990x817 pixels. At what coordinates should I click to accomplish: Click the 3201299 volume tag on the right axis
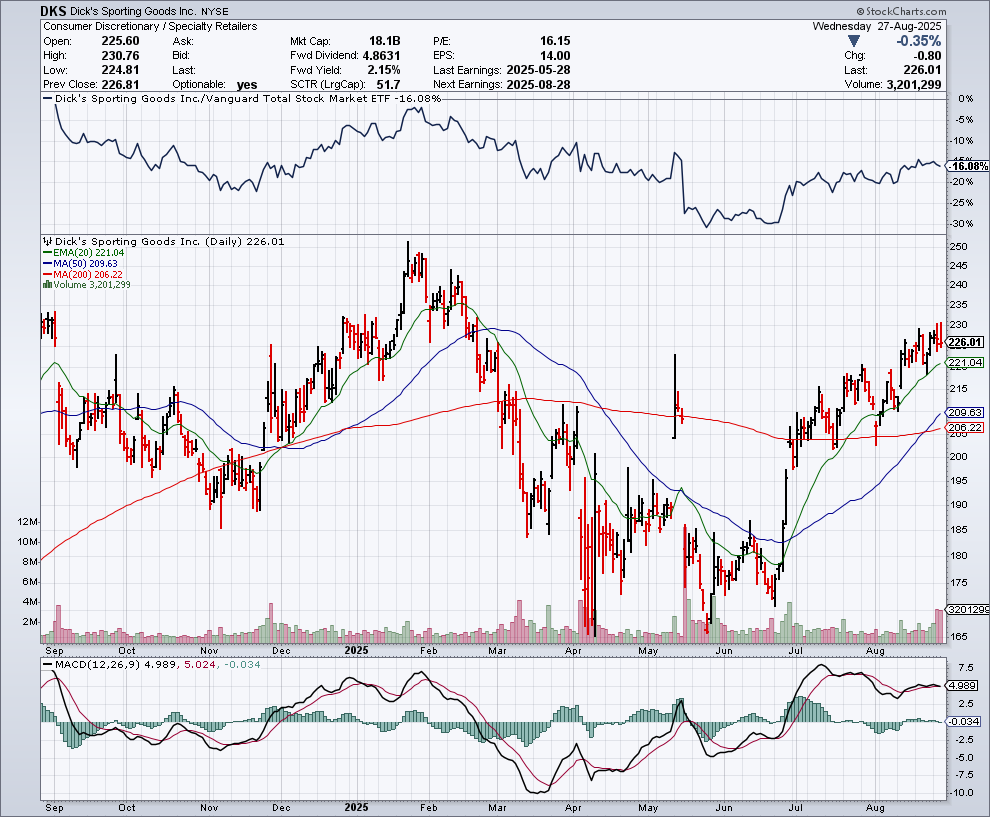pyautogui.click(x=969, y=609)
